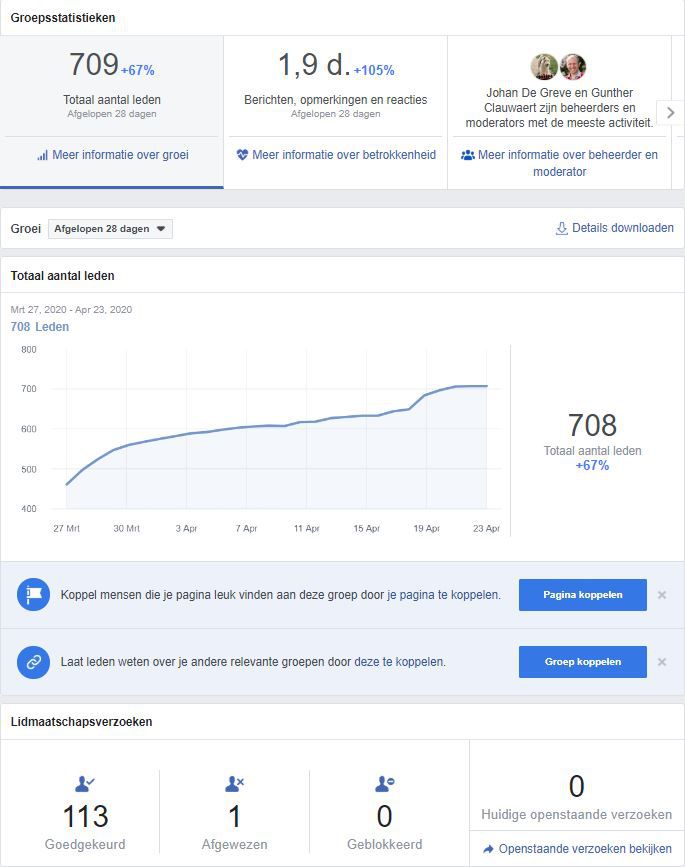This screenshot has height=867, width=685.
Task: Click the 19 Apr point on growth chart
Action: tap(427, 394)
